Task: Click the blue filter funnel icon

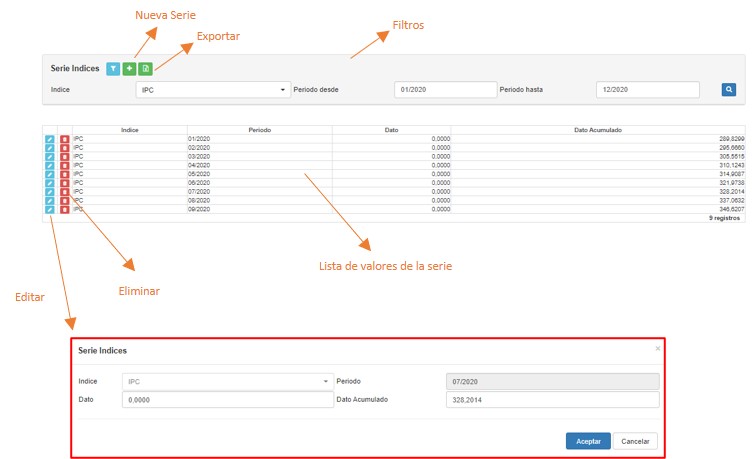Action: pyautogui.click(x=113, y=68)
